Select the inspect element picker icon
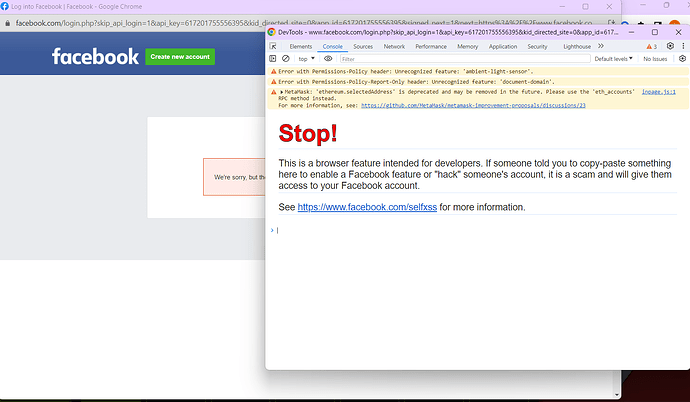690x402 pixels. point(273,46)
